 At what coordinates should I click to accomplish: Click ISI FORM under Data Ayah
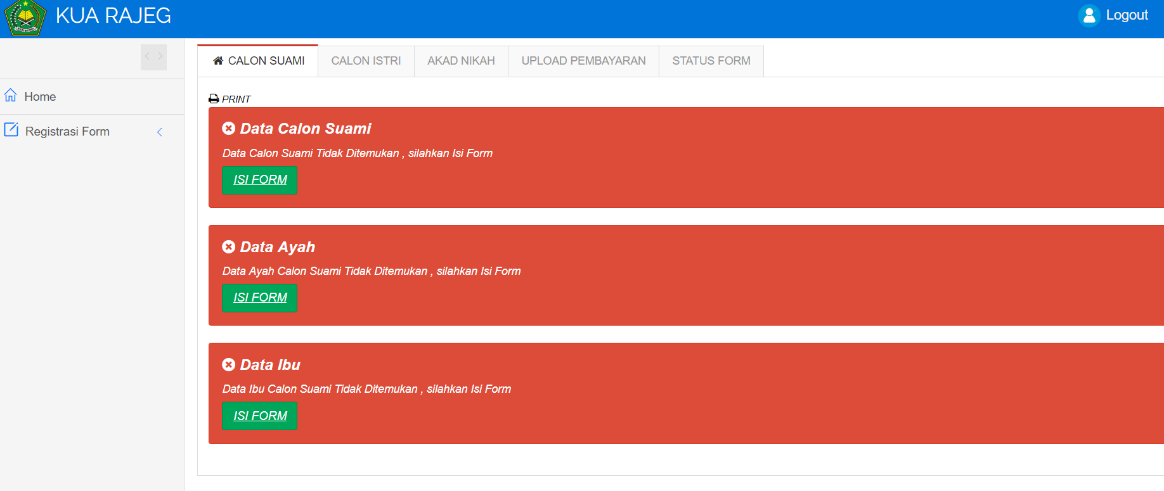pos(260,298)
